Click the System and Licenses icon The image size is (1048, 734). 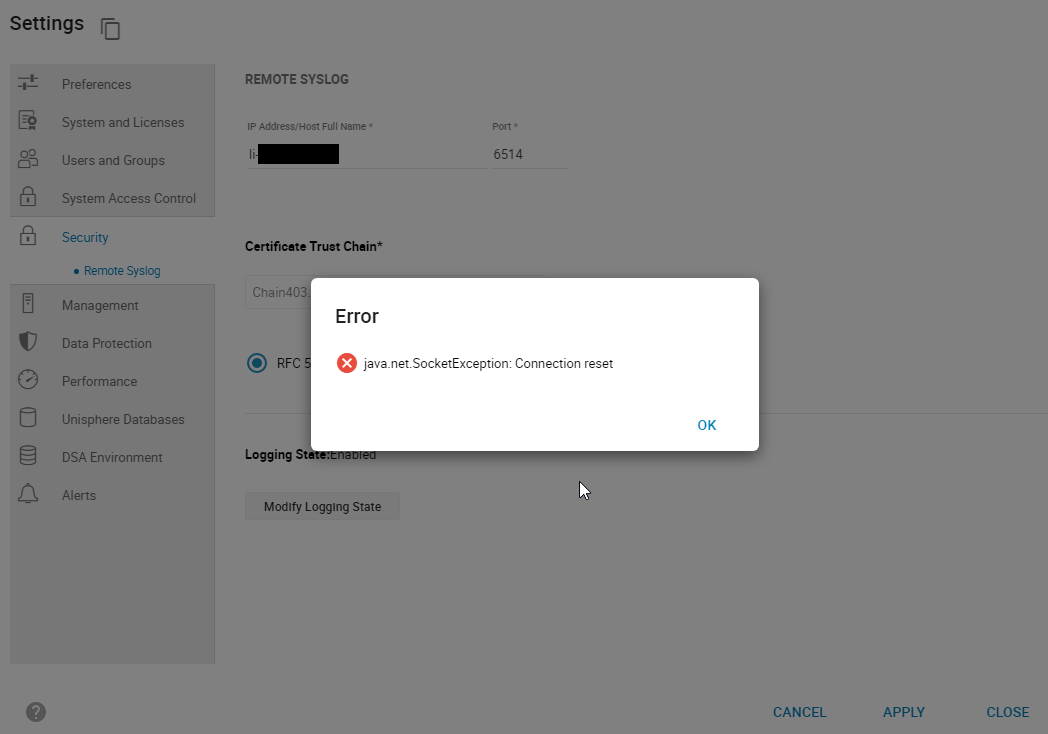click(28, 121)
